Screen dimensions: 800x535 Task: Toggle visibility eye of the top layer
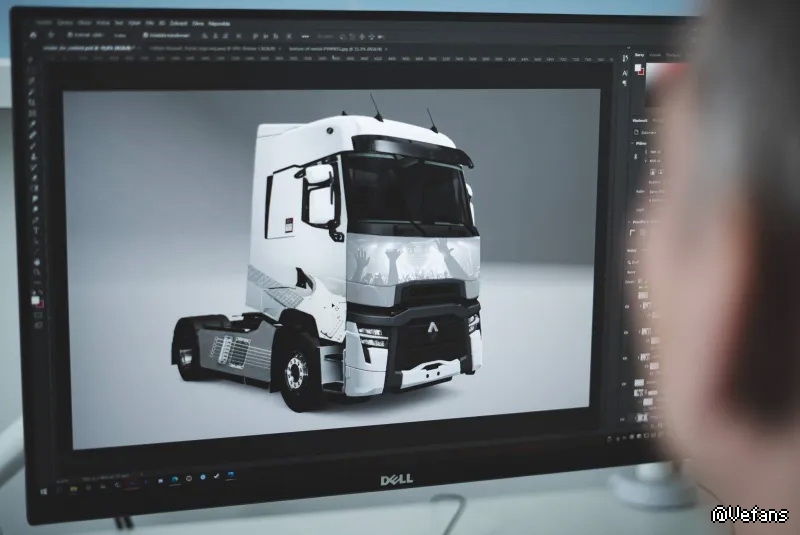click(627, 307)
